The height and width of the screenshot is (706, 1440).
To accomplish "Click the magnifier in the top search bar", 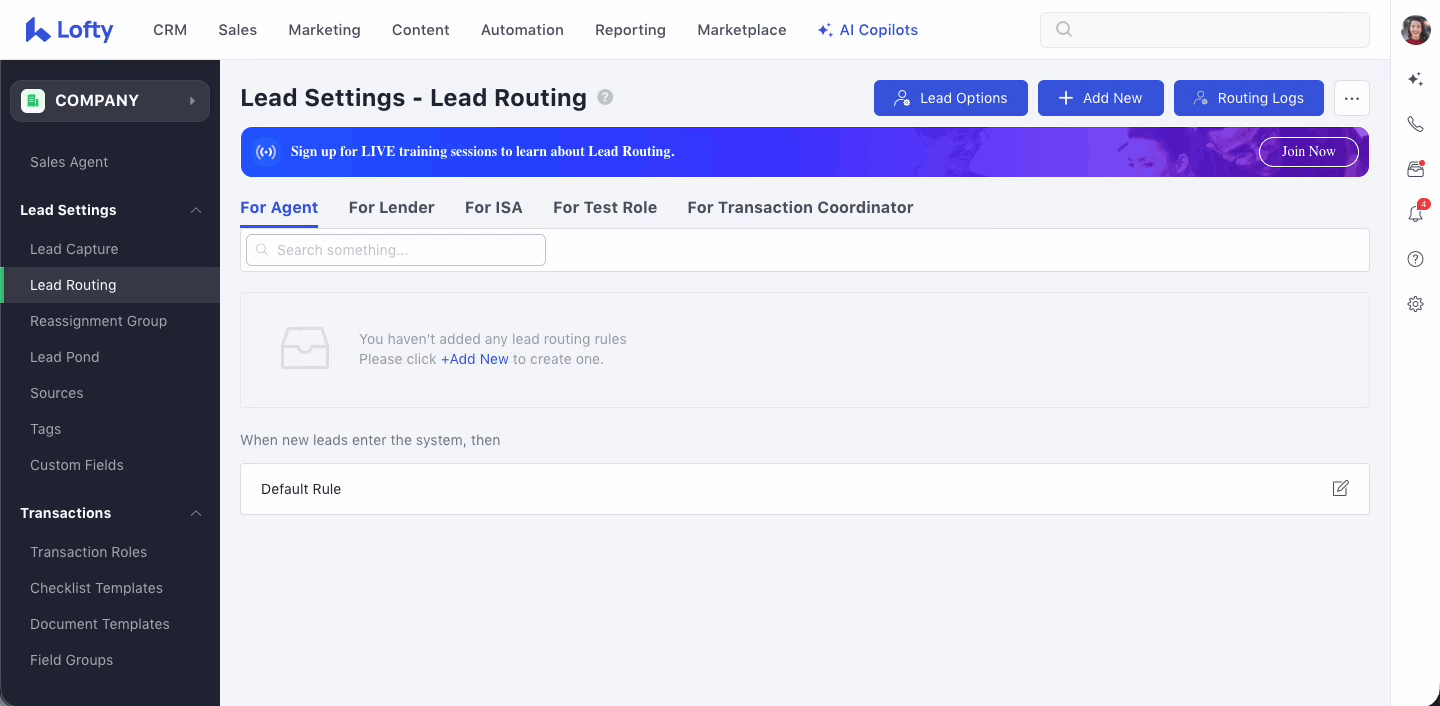I will pos(1064,30).
